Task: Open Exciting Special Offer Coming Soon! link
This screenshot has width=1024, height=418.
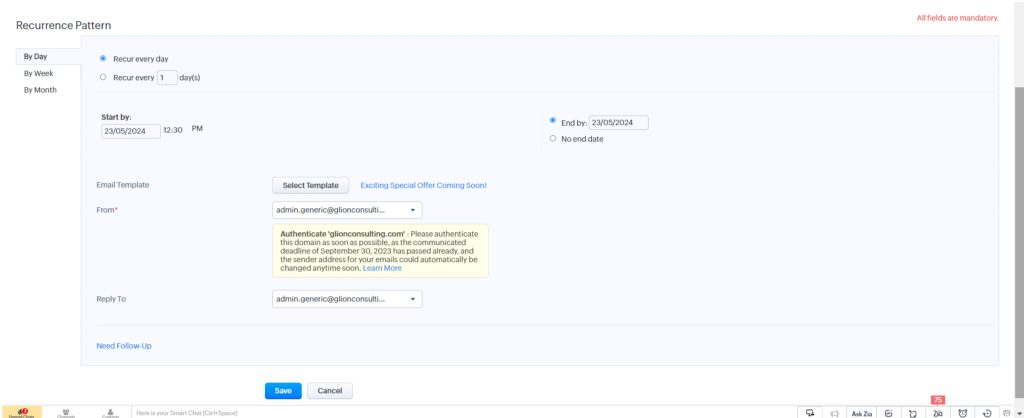Action: pos(423,185)
